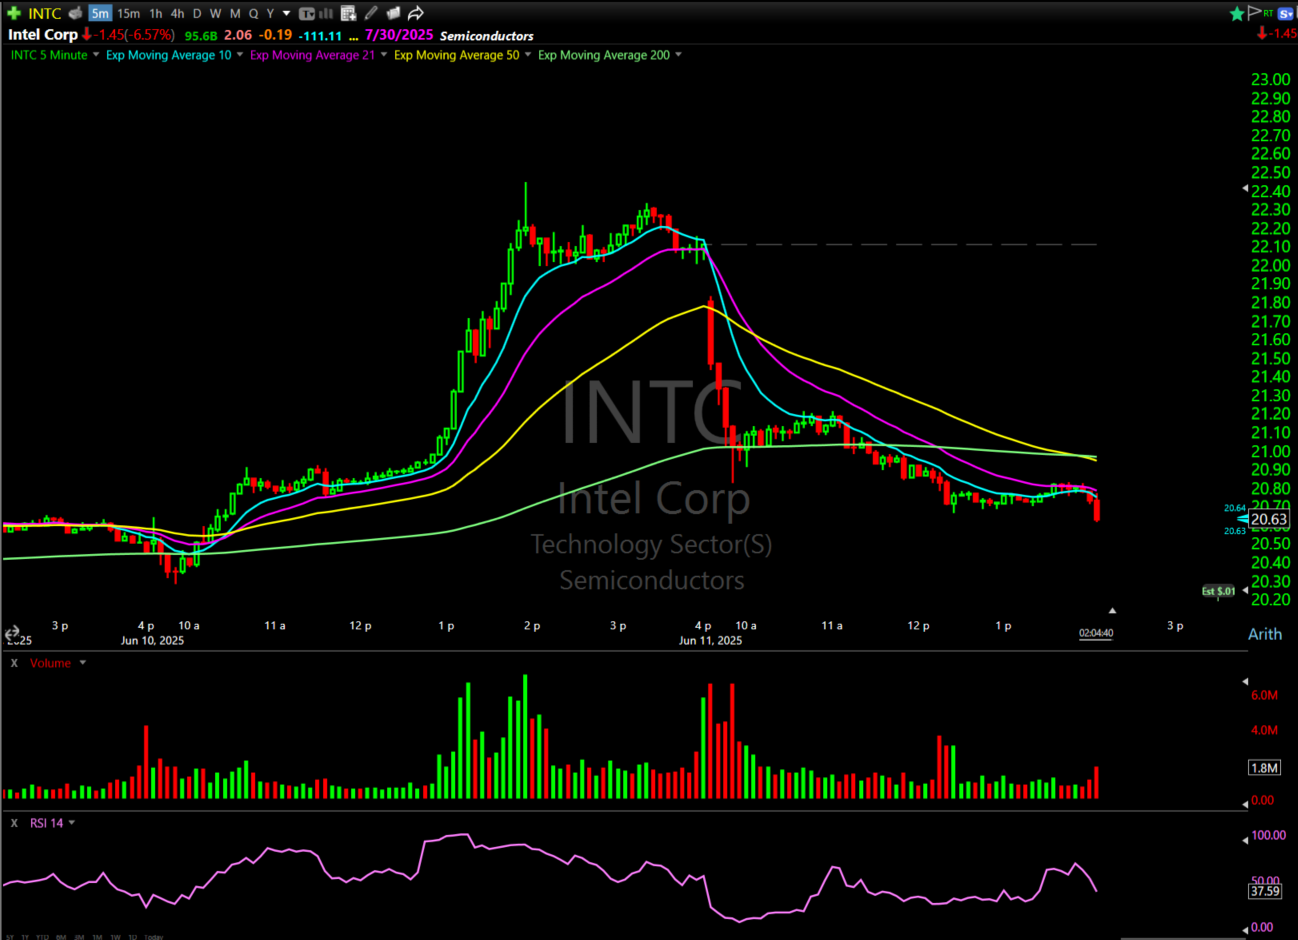Click the 23.00 price scale label
The image size is (1298, 940).
pyautogui.click(x=1271, y=80)
